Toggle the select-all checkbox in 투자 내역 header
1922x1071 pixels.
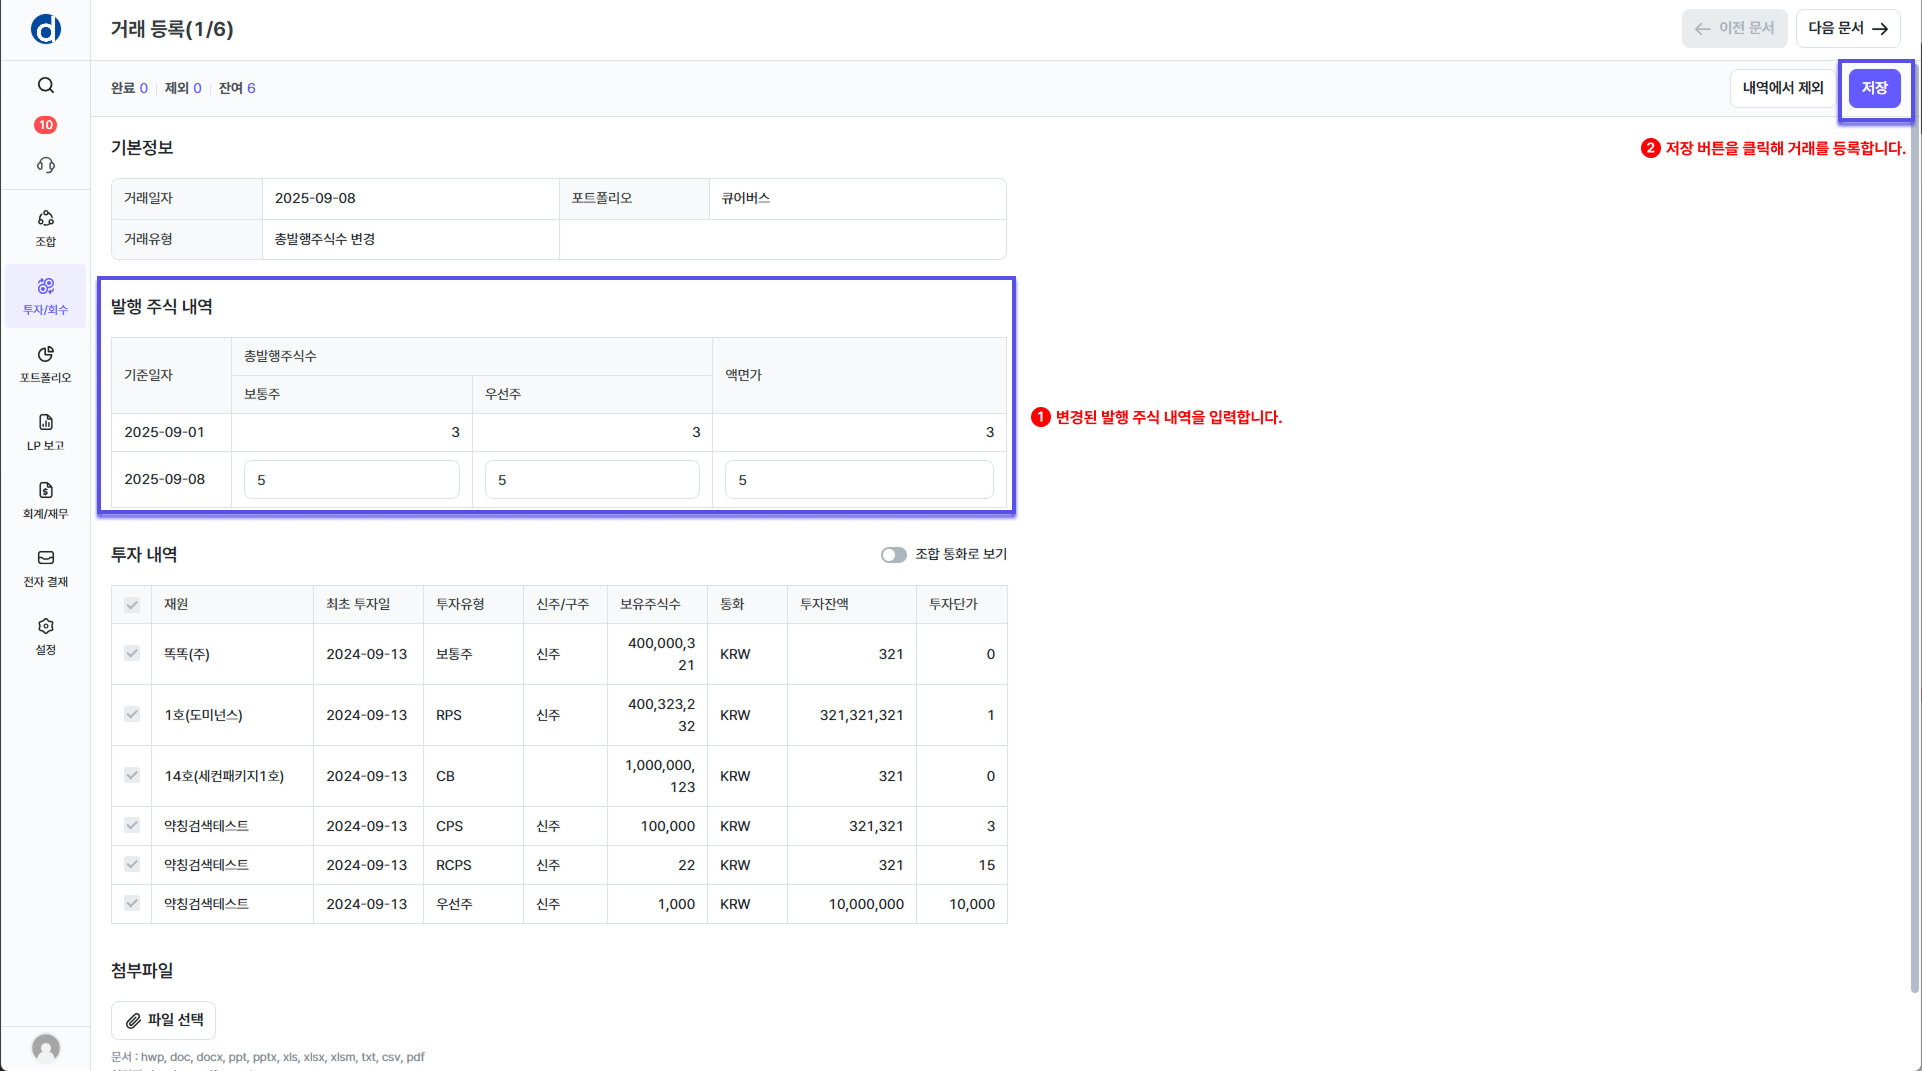132,605
